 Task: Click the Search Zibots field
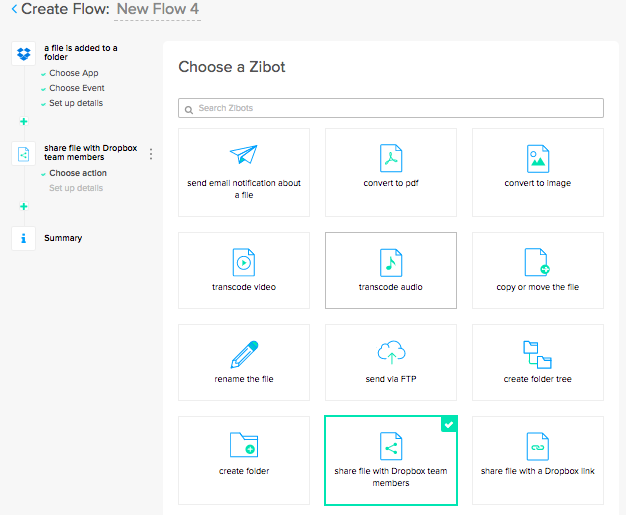coord(390,108)
